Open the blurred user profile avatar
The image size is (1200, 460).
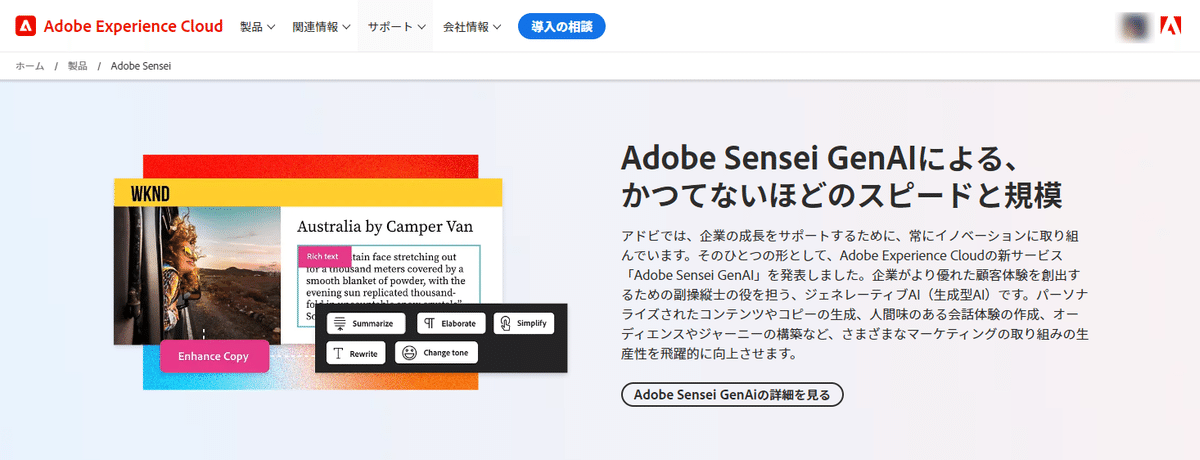[1135, 26]
